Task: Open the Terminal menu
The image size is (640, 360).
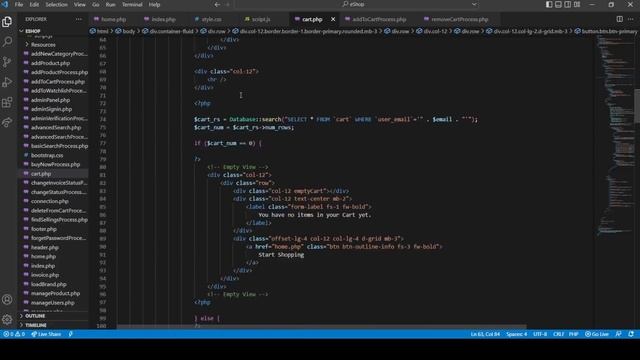Action: (132, 4)
